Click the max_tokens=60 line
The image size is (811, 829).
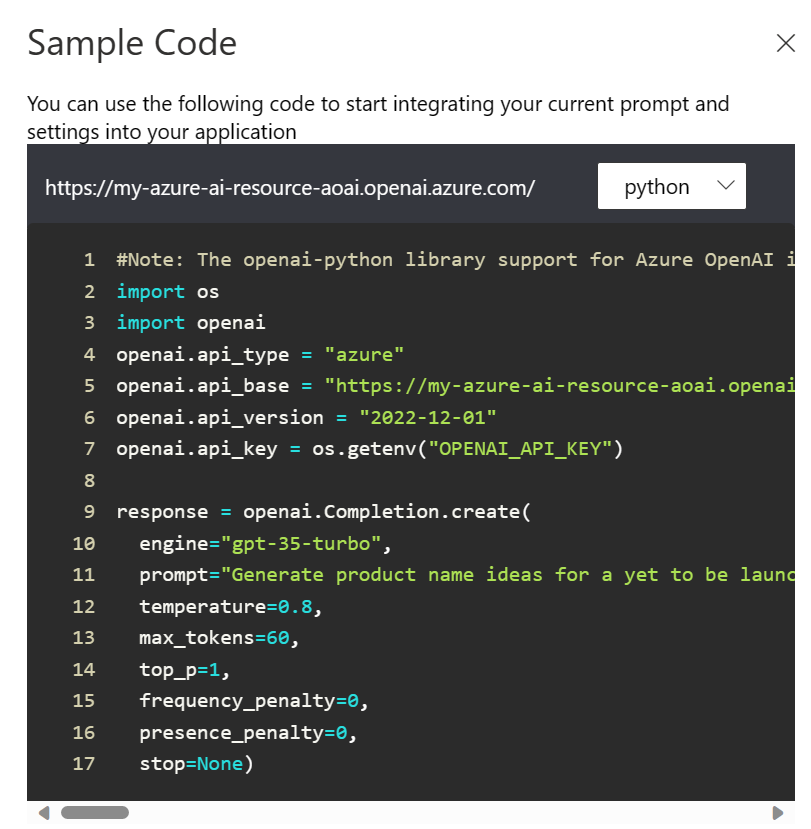219,638
